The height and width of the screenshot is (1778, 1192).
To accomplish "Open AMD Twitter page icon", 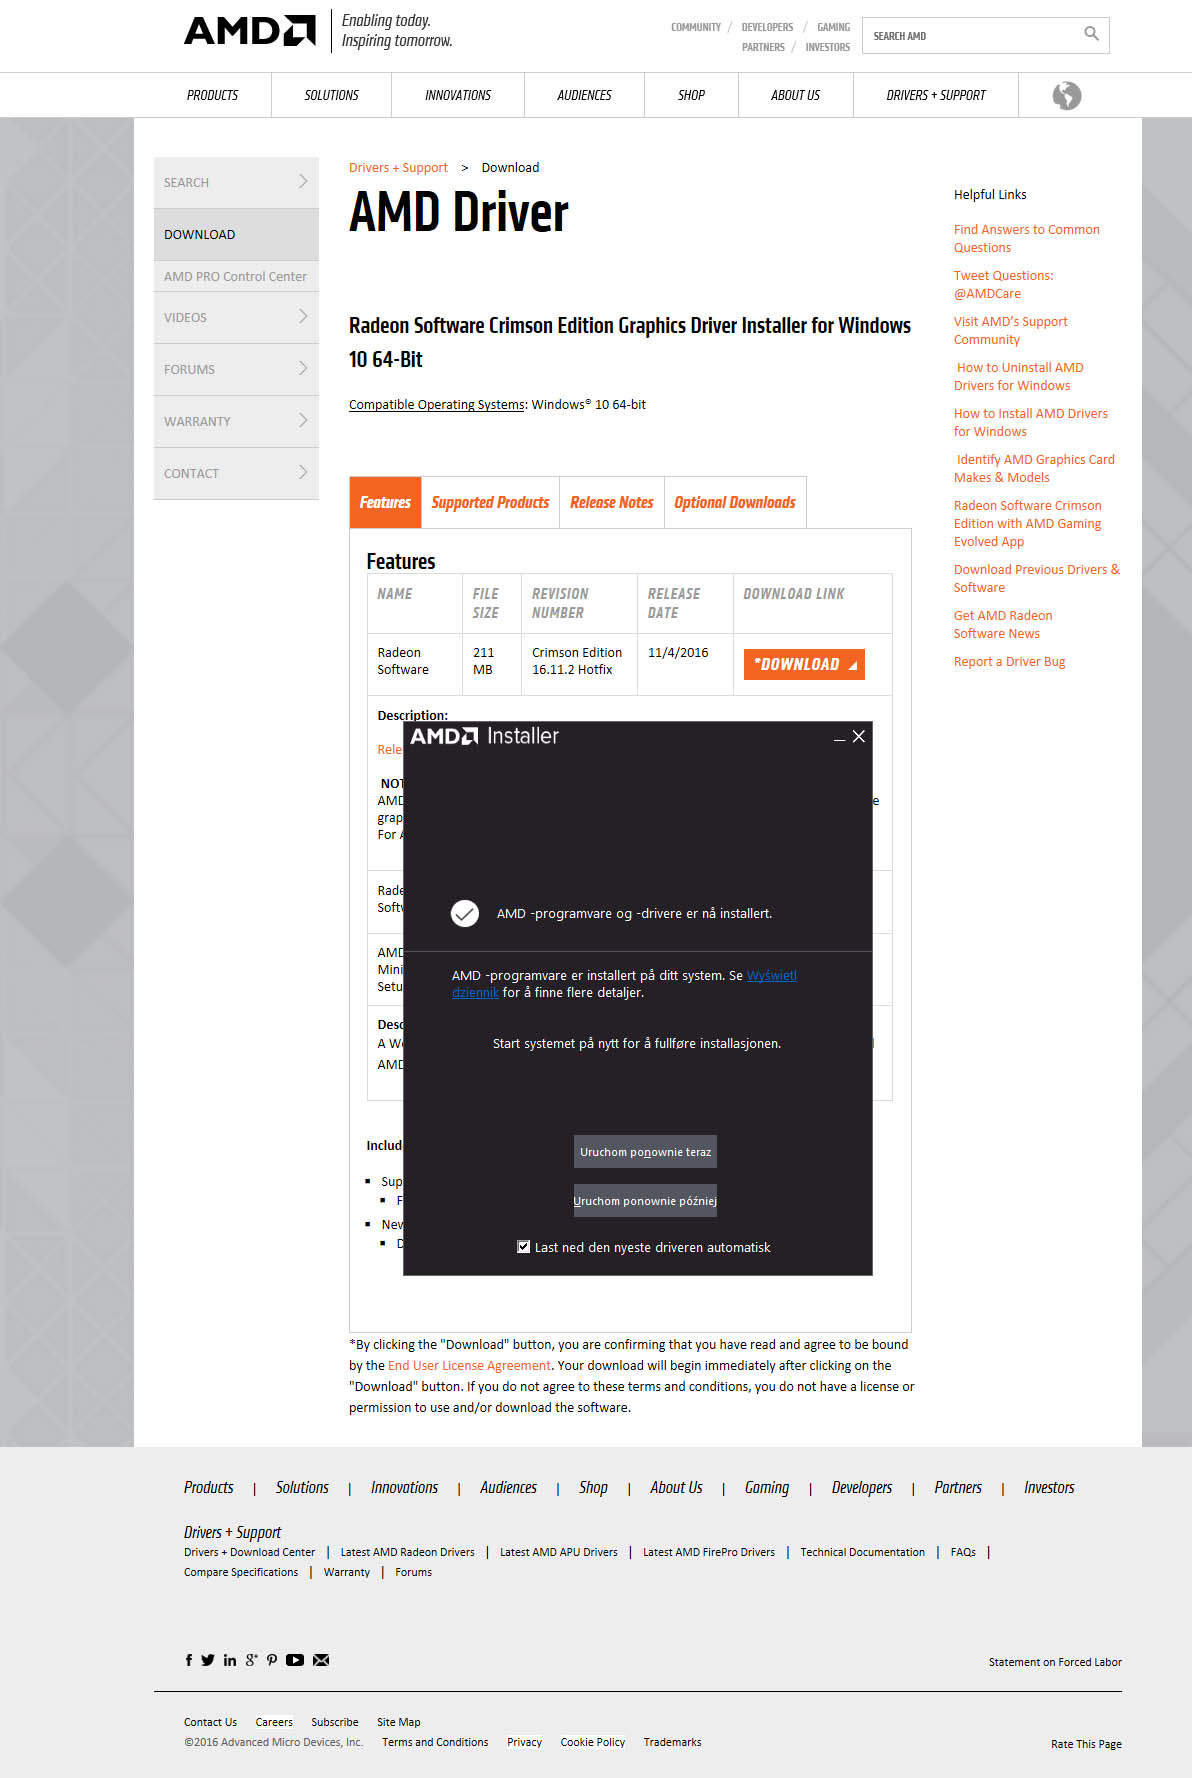I will coord(208,1660).
